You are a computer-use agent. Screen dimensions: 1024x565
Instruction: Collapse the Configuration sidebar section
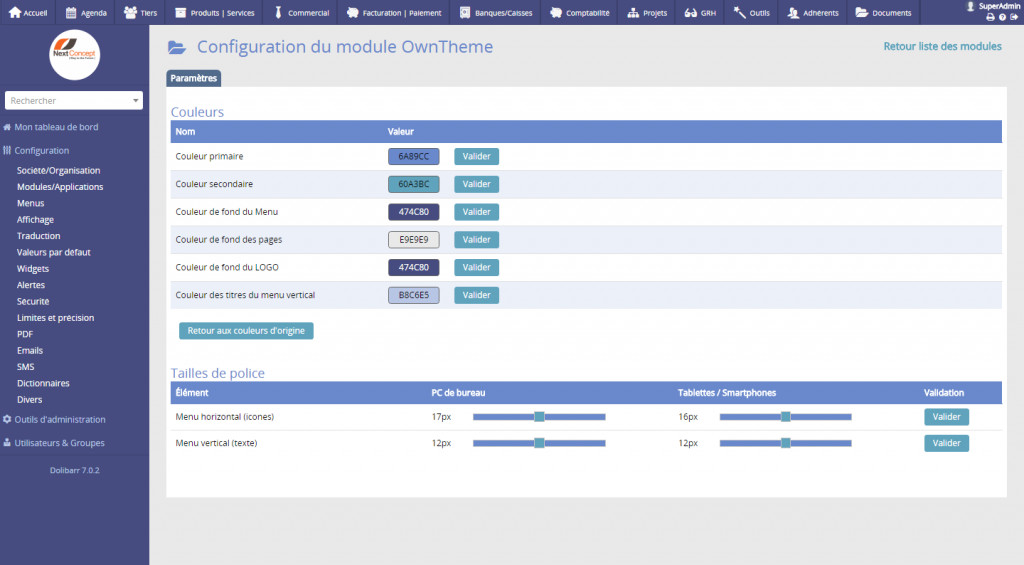[x=41, y=150]
